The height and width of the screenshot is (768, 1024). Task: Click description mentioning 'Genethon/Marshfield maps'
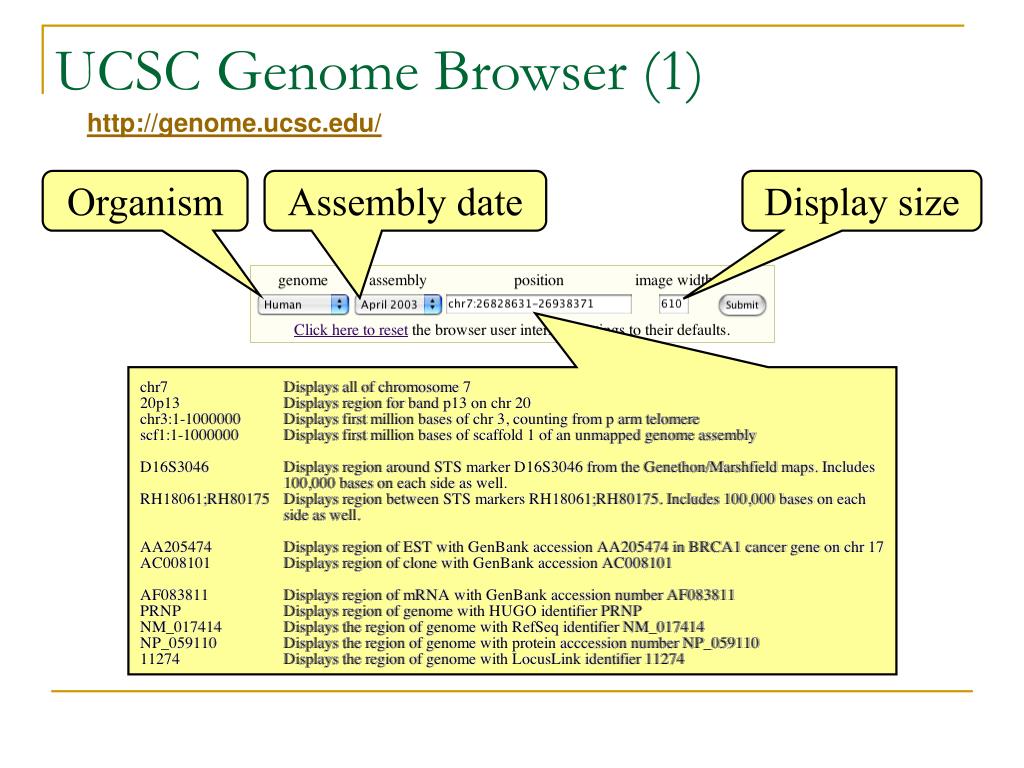point(579,475)
